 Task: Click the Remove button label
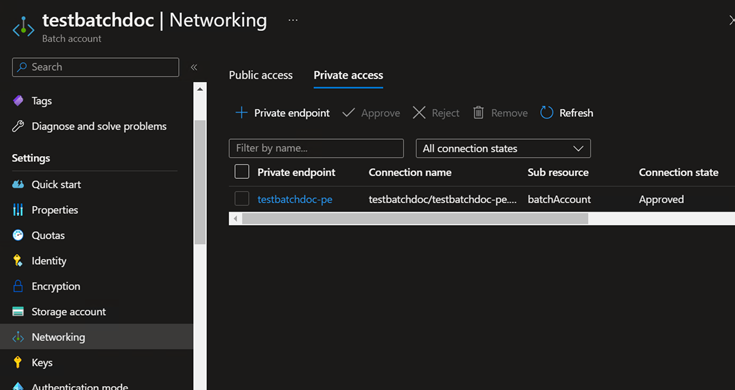pyautogui.click(x=509, y=113)
